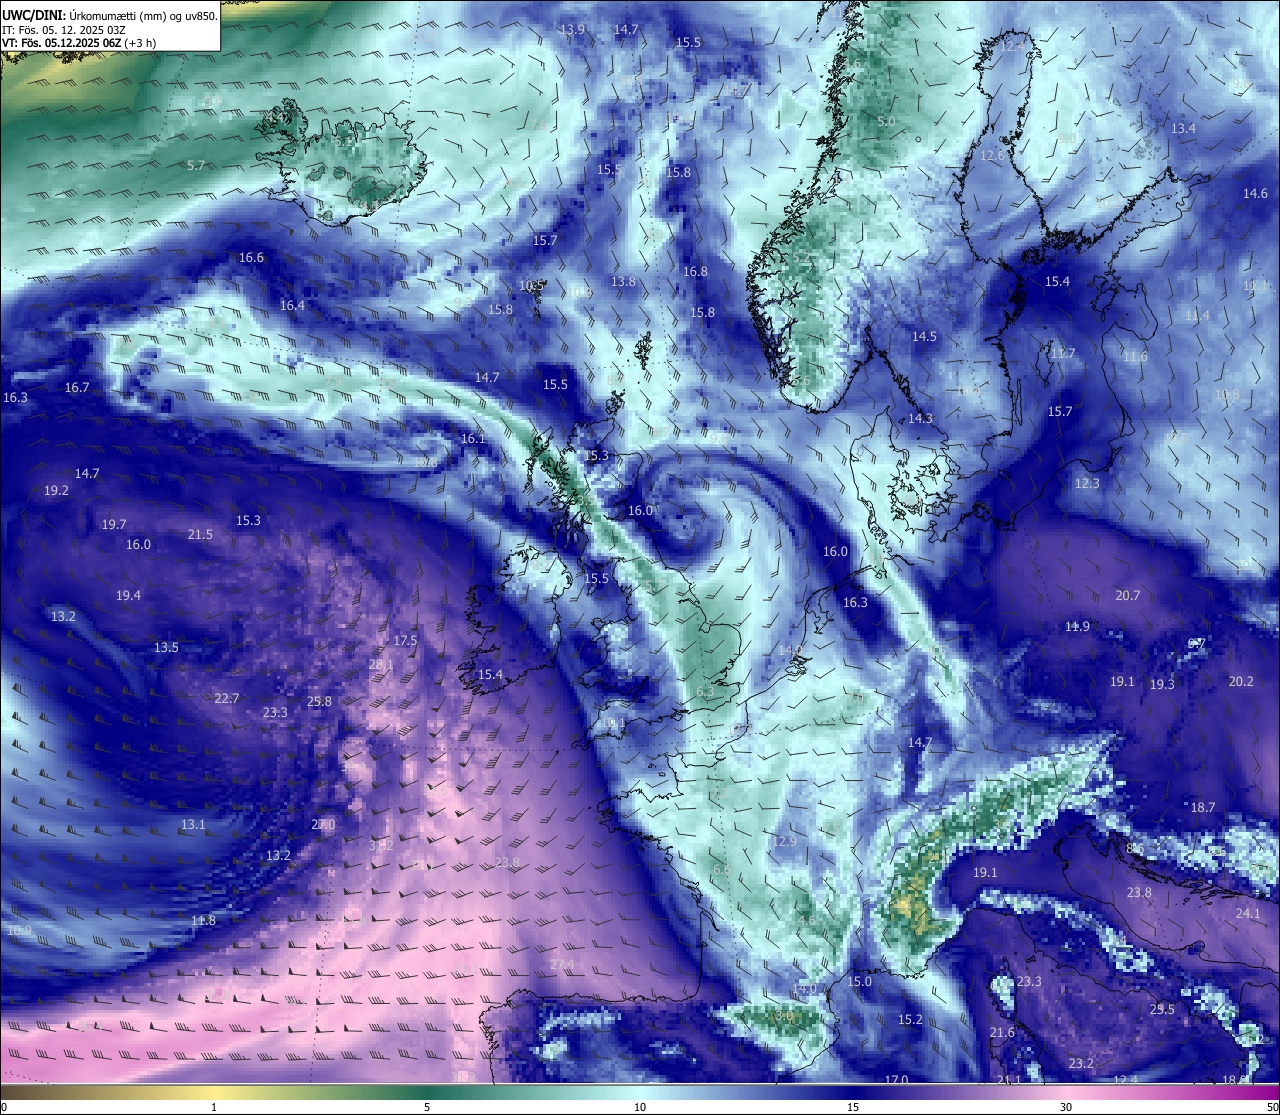Click the 5 label on the color scale
The image size is (1280, 1115).
click(427, 1107)
